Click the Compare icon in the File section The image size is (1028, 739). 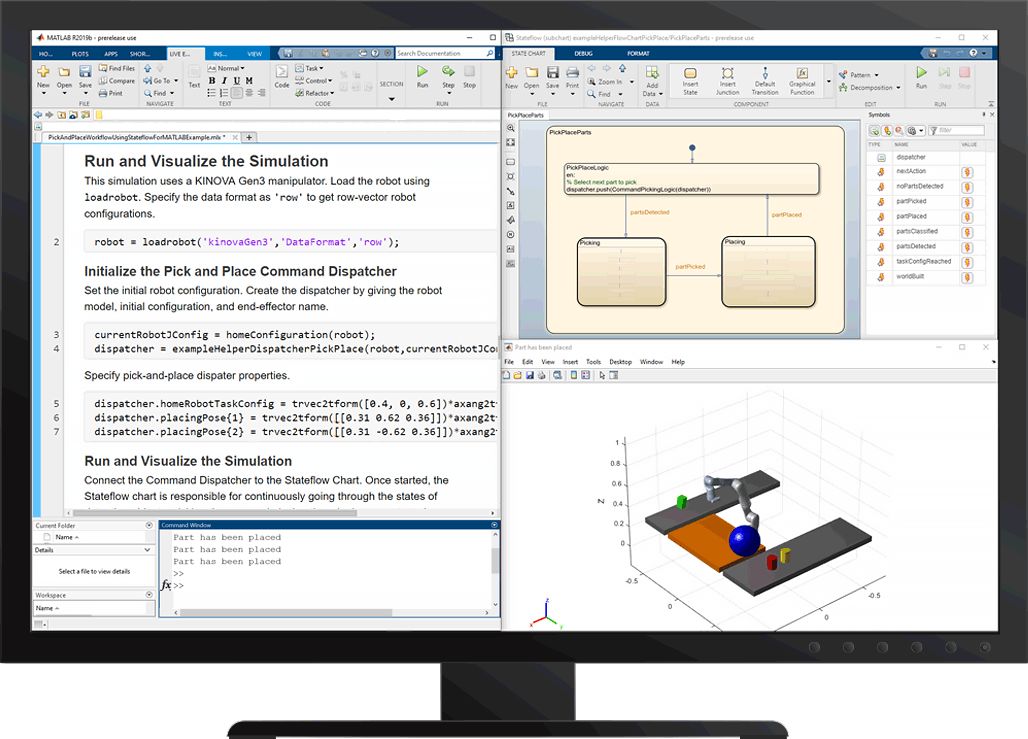[103, 81]
